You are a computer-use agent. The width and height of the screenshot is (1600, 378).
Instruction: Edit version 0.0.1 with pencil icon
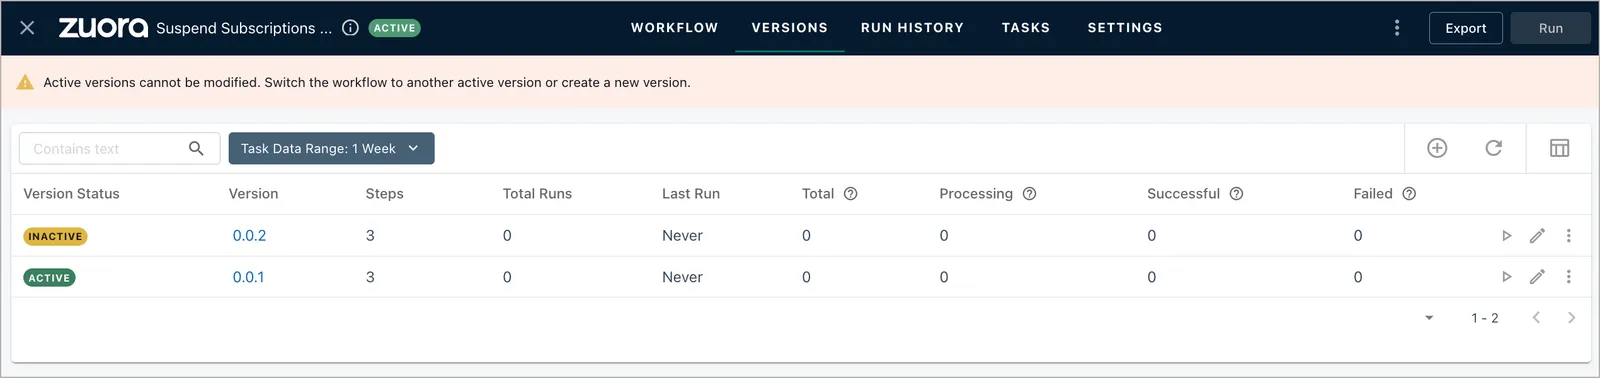coord(1537,277)
